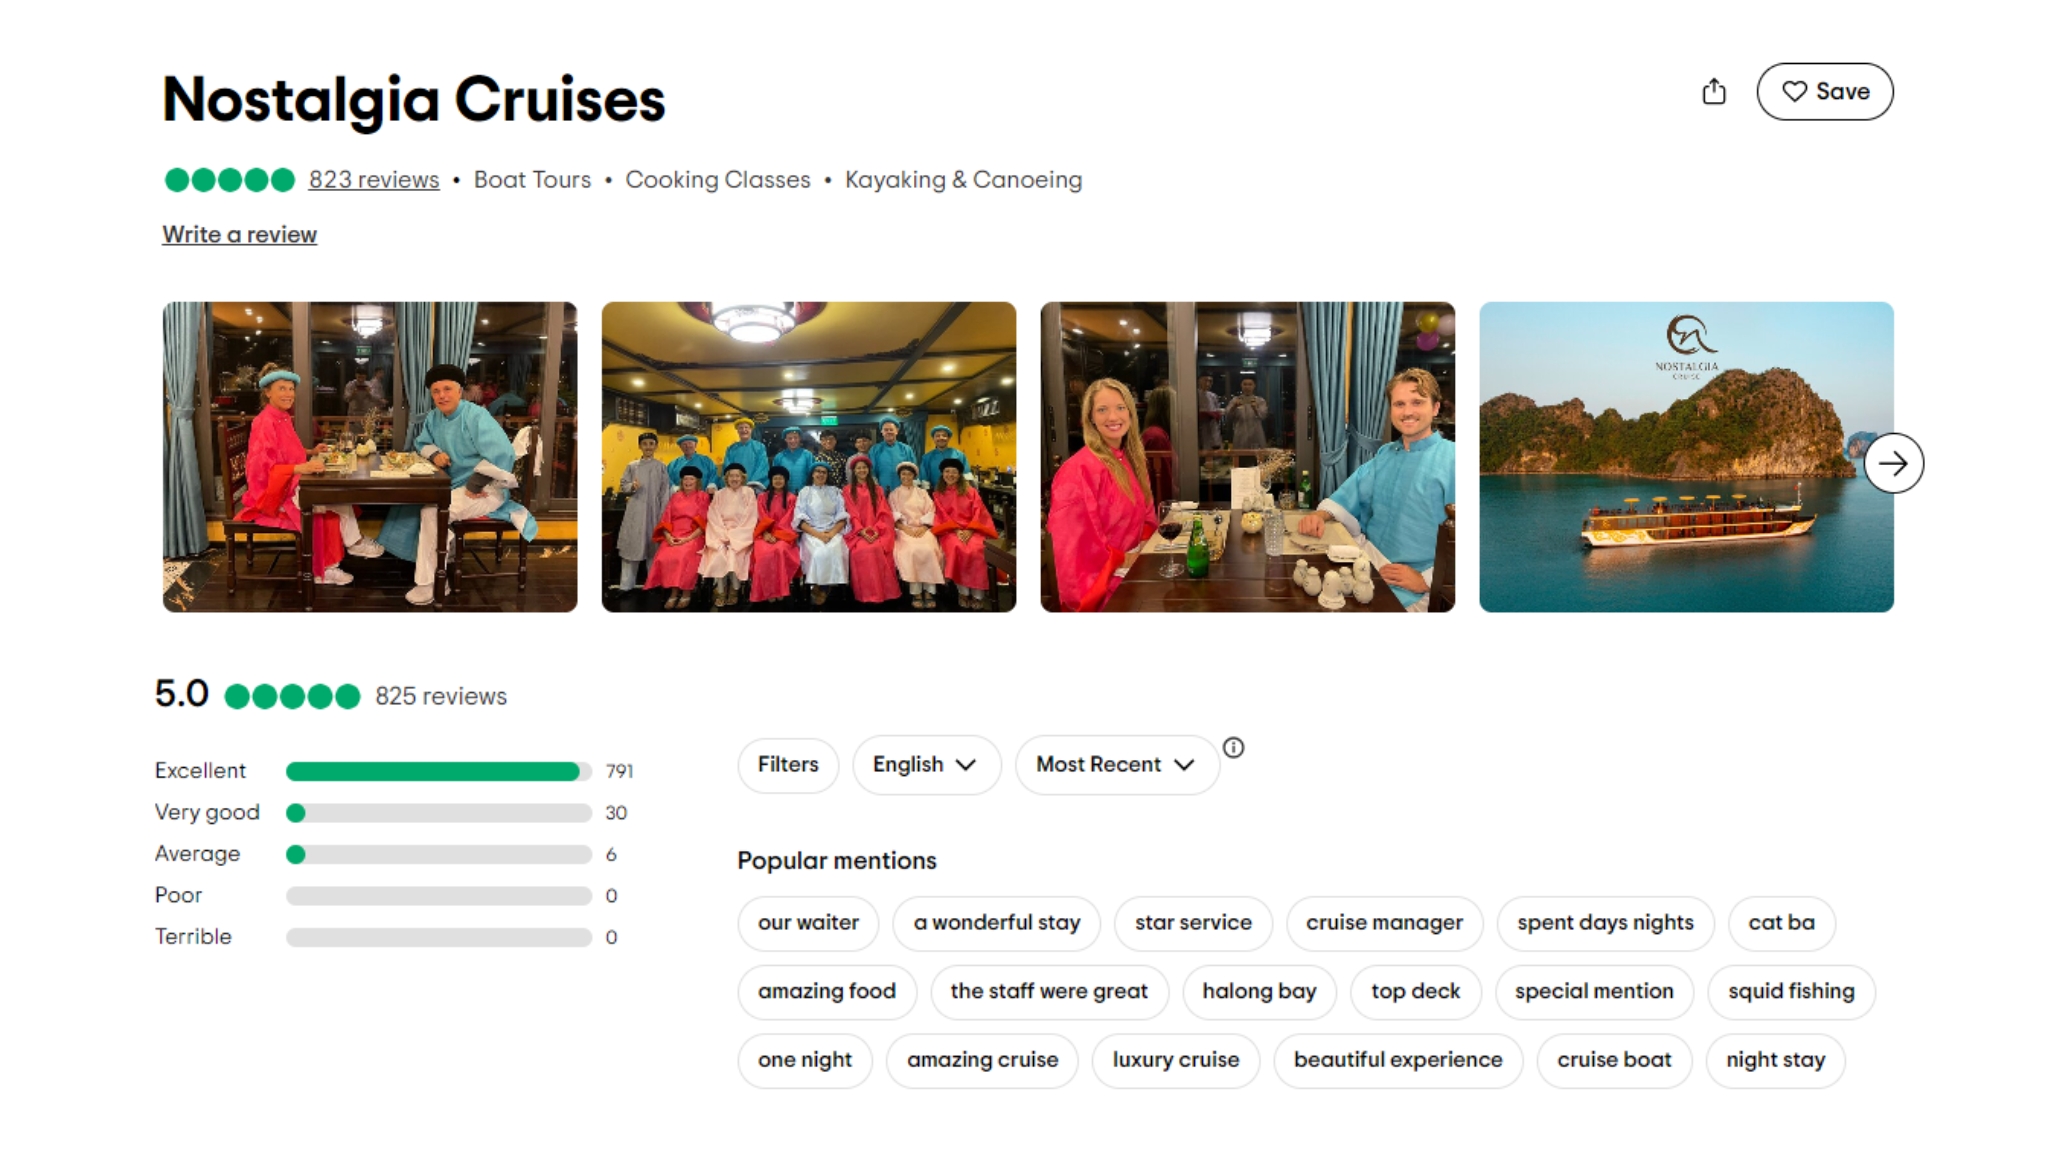Image resolution: width=2048 pixels, height=1152 pixels.
Task: Open the review information tooltip
Action: [x=1235, y=748]
